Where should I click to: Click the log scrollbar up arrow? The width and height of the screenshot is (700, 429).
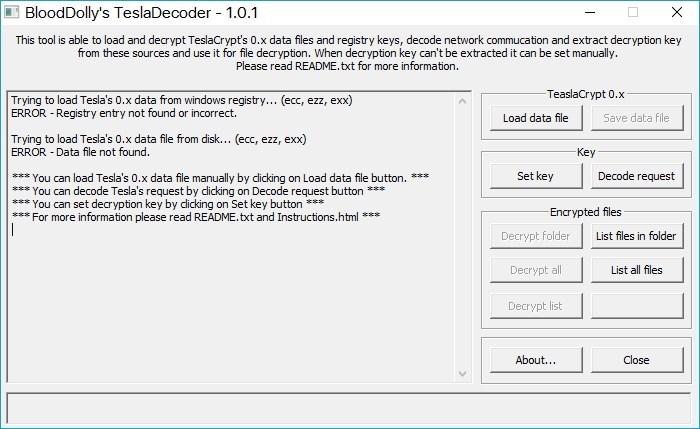(x=462, y=101)
